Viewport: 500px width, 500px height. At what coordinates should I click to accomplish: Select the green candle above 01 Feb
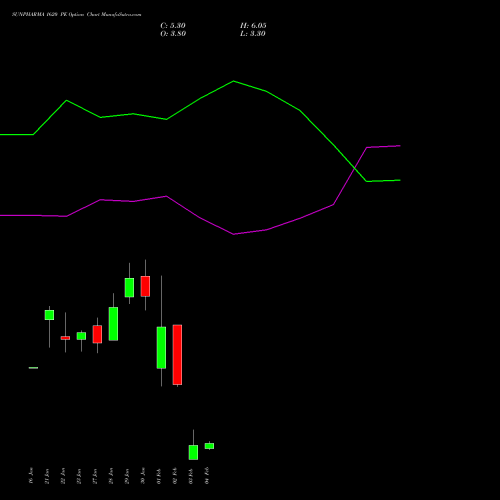[161, 348]
